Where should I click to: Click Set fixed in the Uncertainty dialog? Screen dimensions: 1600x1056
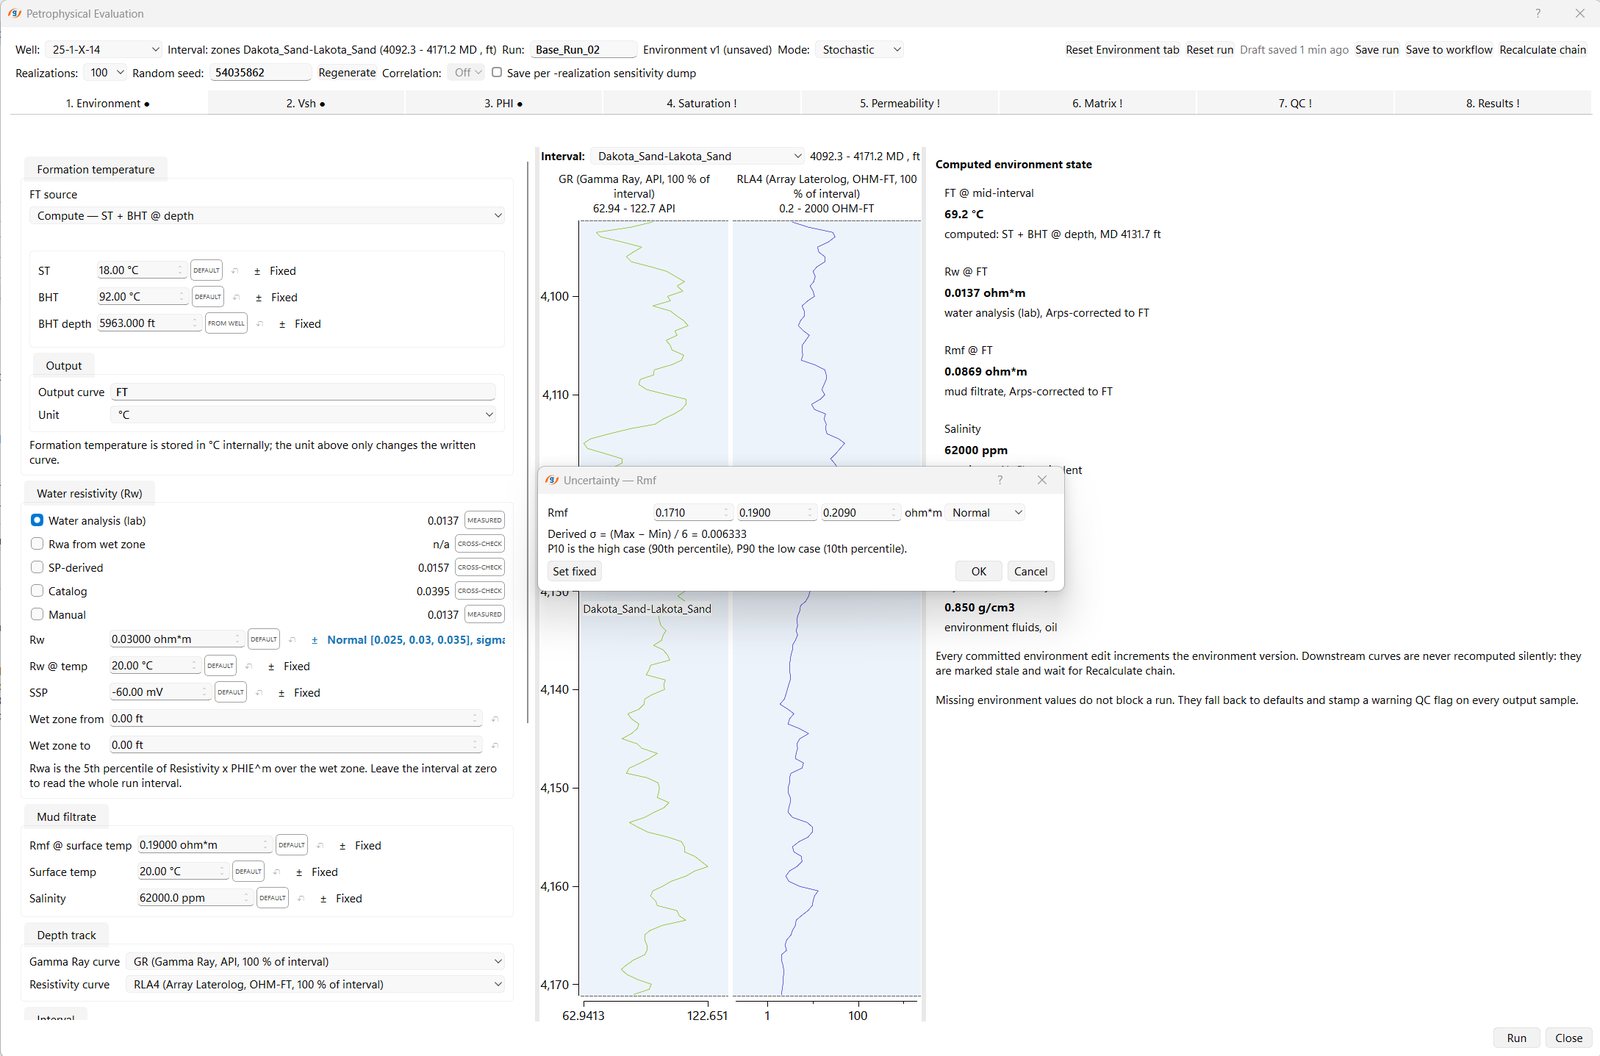pos(574,571)
